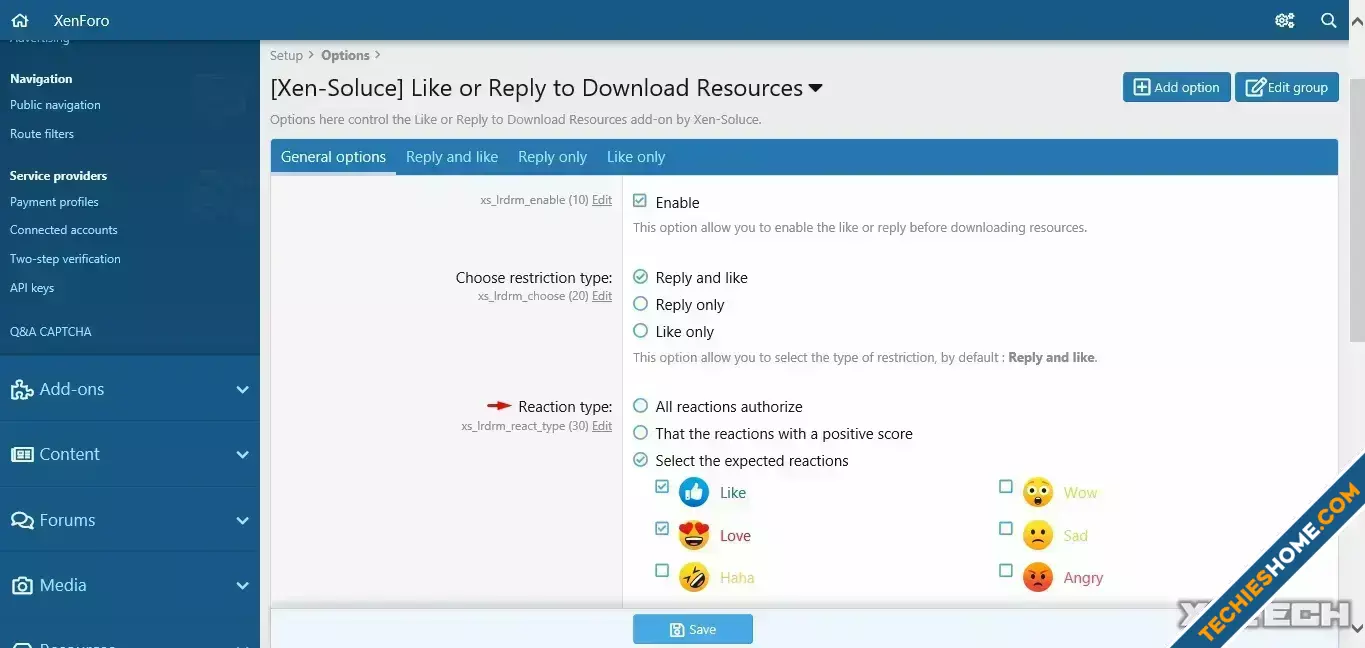Select the Reply only radio option
This screenshot has height=648, width=1365.
640,304
